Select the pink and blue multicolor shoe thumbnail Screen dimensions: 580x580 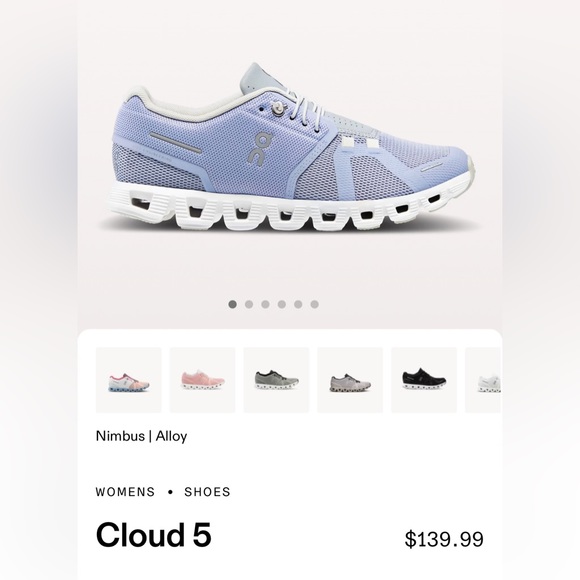tap(129, 380)
